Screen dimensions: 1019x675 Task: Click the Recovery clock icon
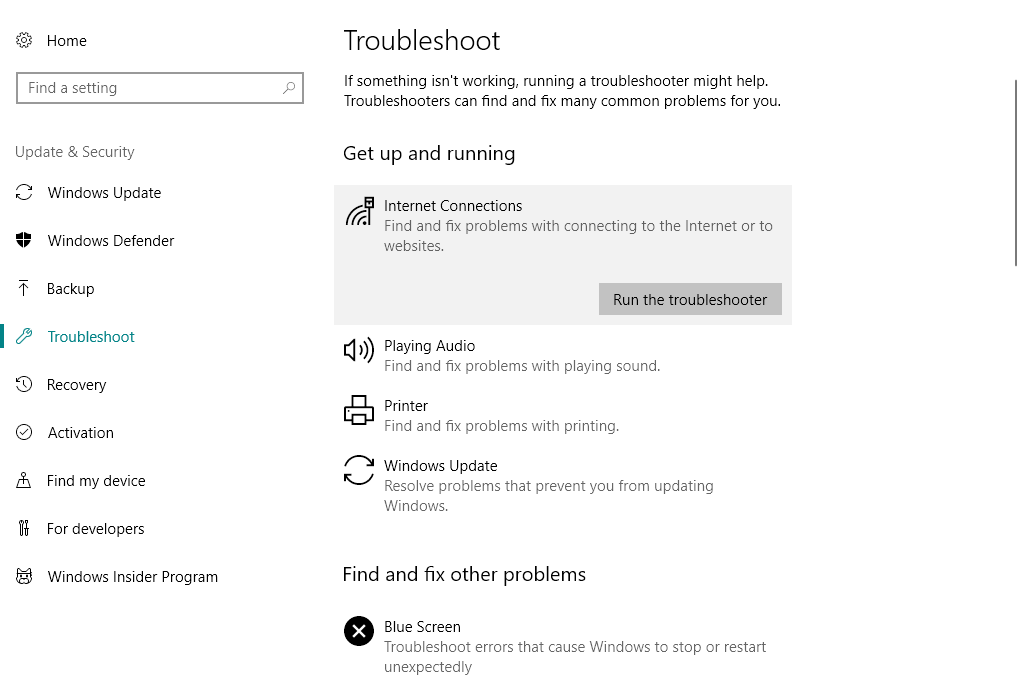(x=24, y=385)
